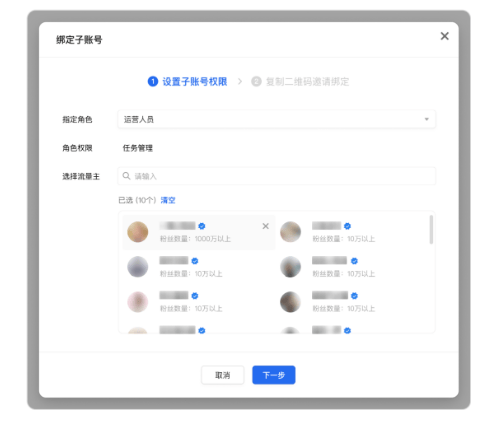The image size is (499, 432).
Task: Click the dropdown arrow of 指定角色
Action: click(x=426, y=119)
